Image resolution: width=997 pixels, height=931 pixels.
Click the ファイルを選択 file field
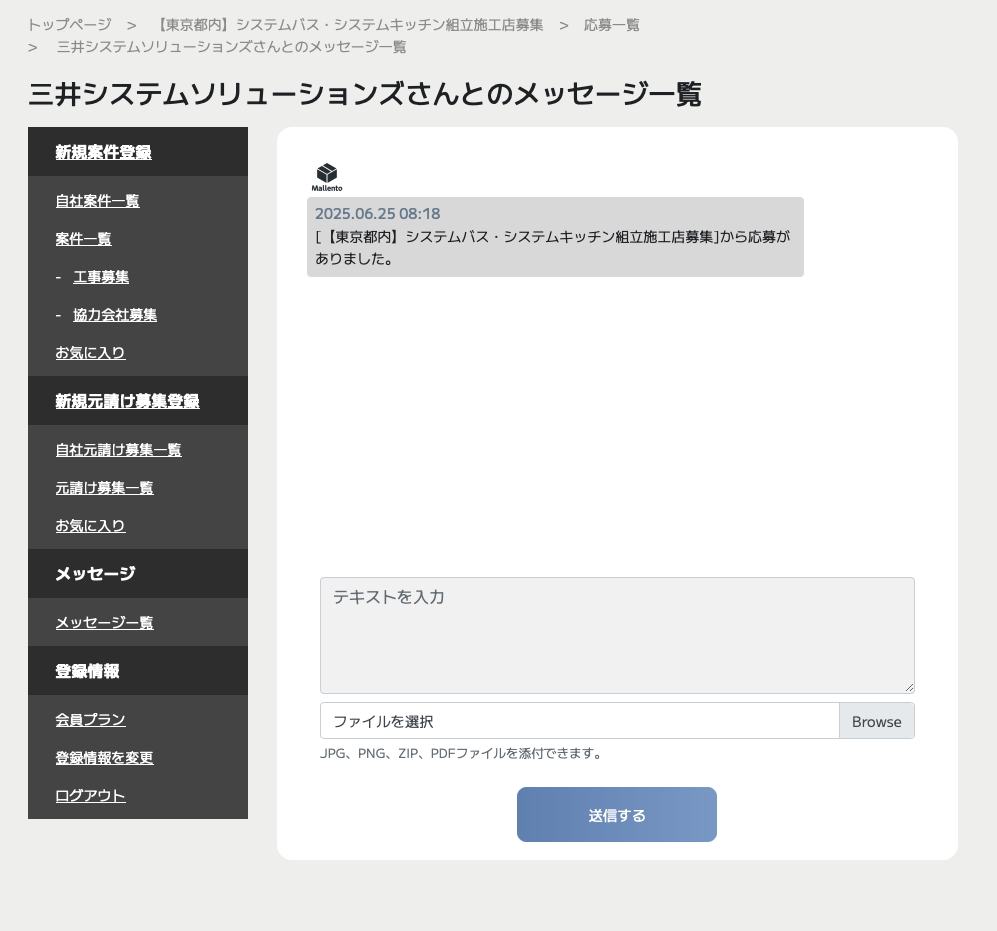(x=579, y=721)
